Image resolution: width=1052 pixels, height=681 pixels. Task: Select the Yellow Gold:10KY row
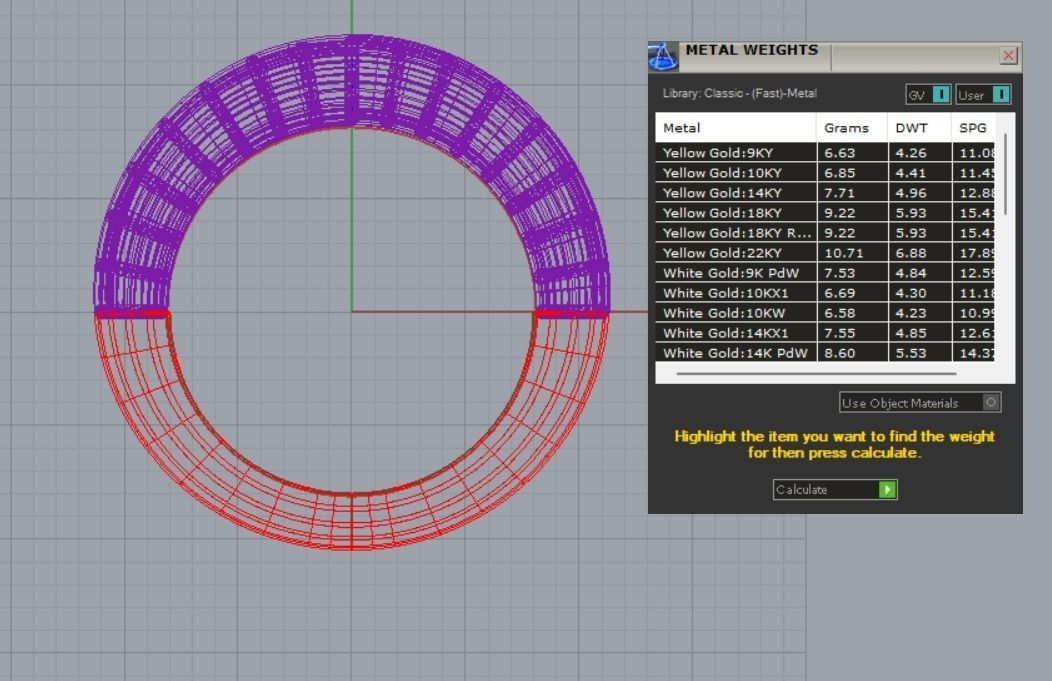click(825, 172)
